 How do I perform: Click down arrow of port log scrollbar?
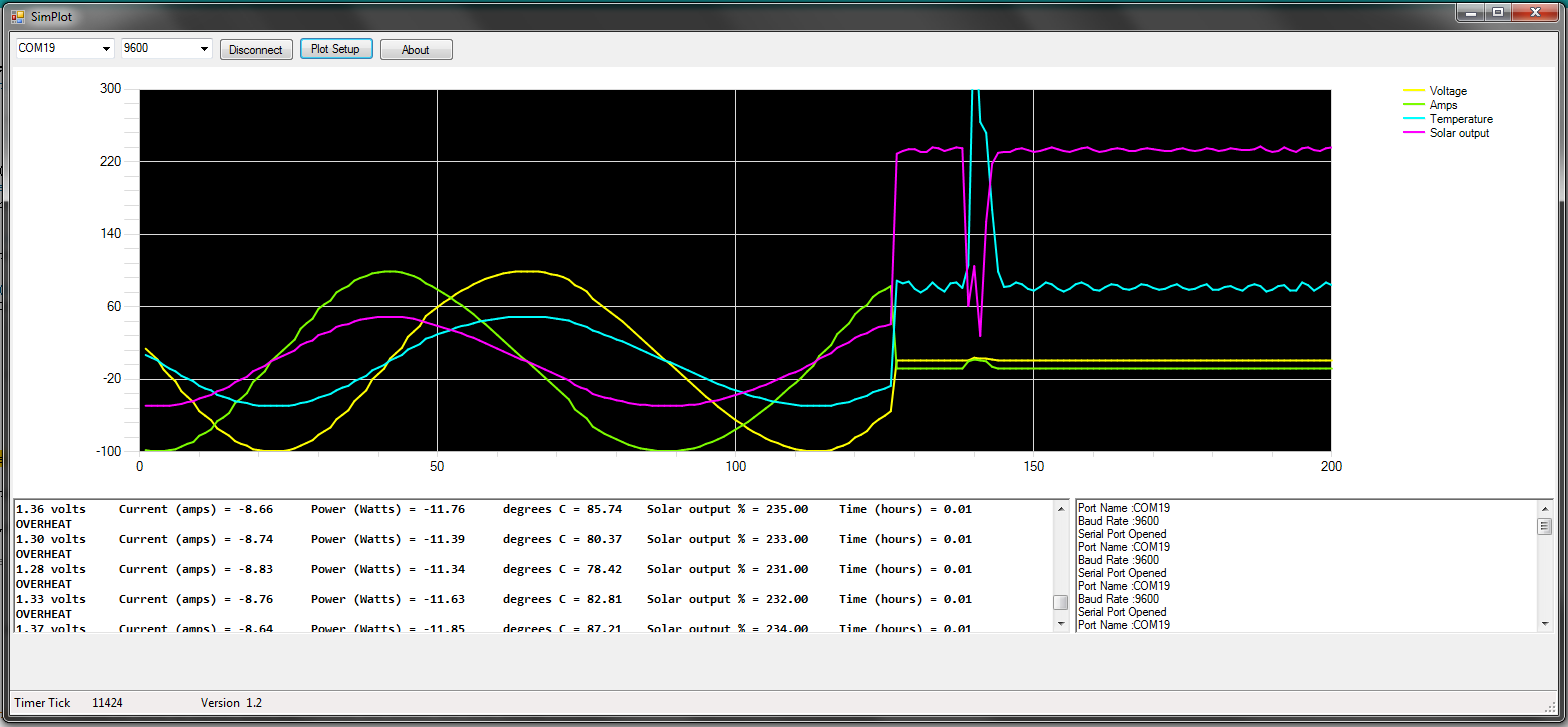pos(1545,623)
